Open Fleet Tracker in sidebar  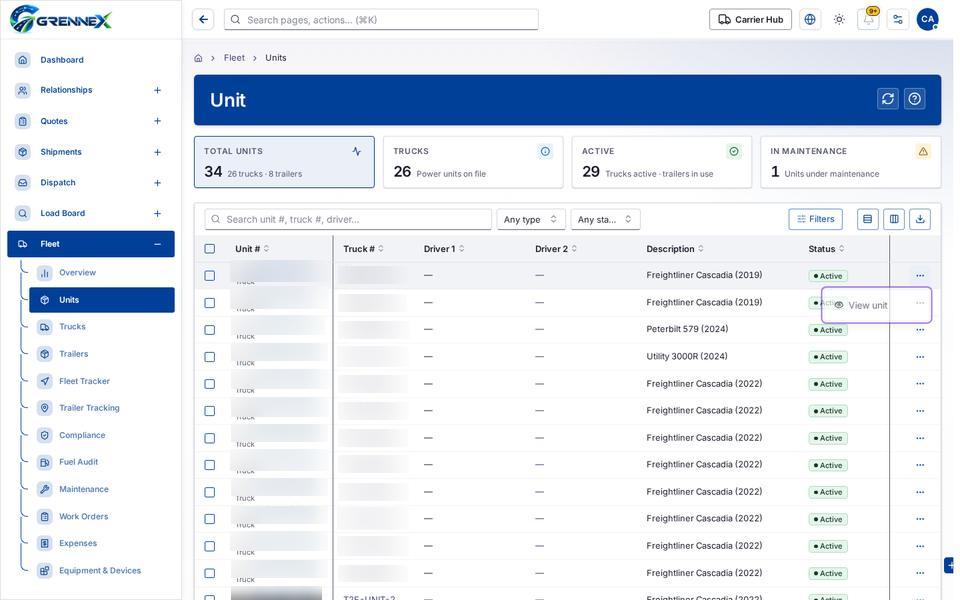point(102,381)
